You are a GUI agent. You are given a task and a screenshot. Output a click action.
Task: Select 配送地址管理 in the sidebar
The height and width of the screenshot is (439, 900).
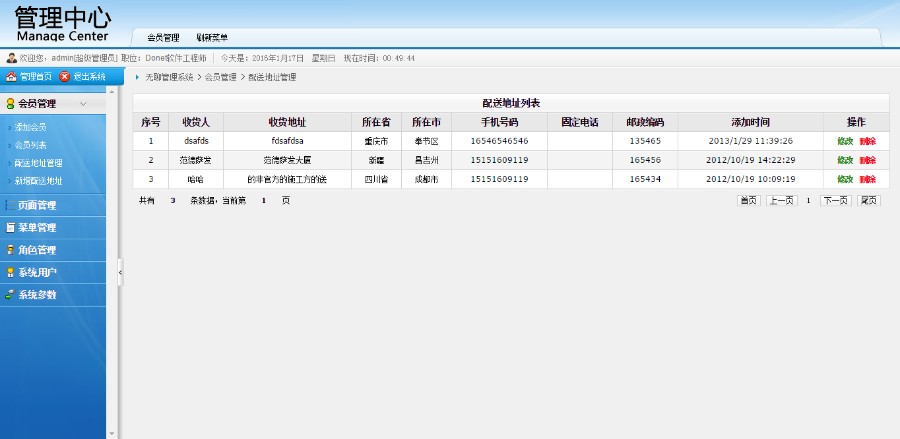(x=38, y=163)
